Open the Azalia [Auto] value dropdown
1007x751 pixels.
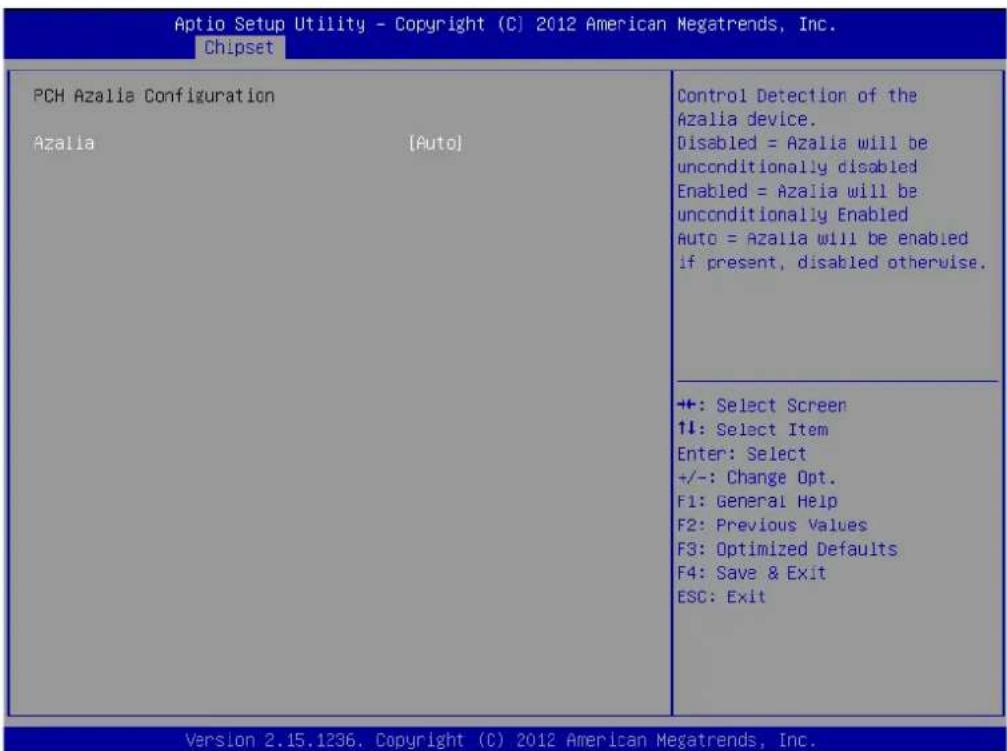click(435, 143)
